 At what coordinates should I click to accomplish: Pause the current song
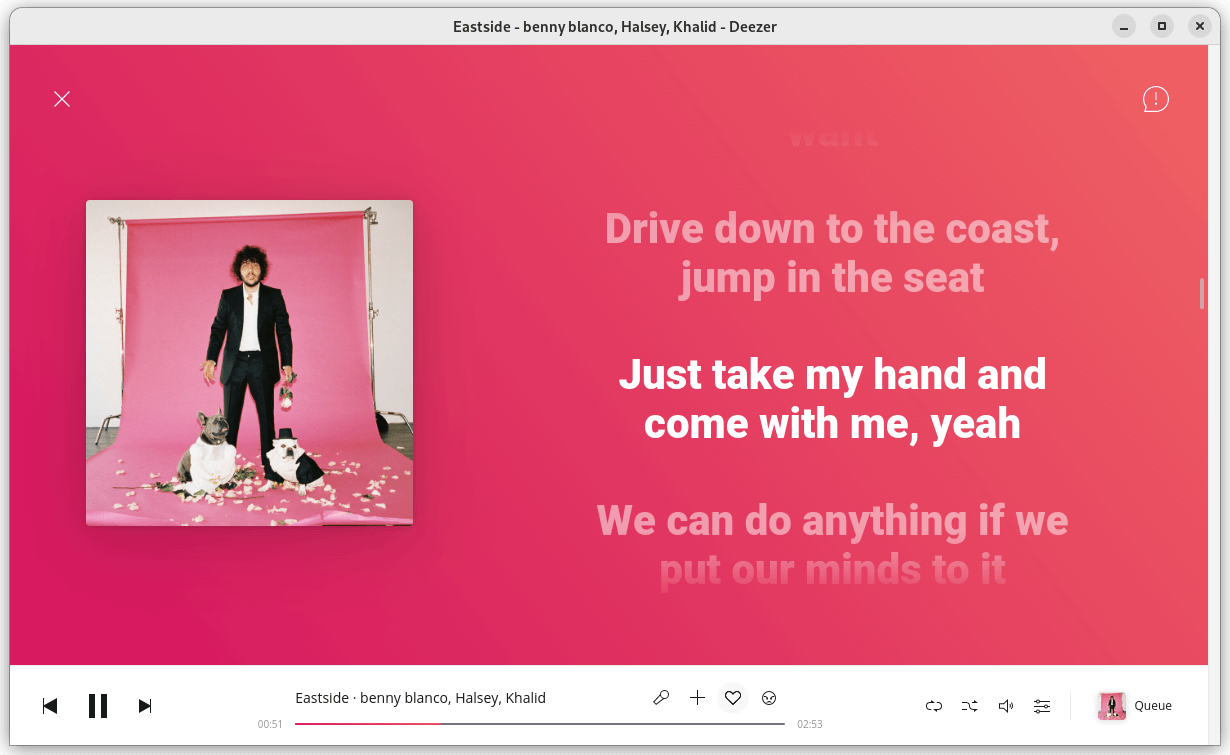click(98, 706)
